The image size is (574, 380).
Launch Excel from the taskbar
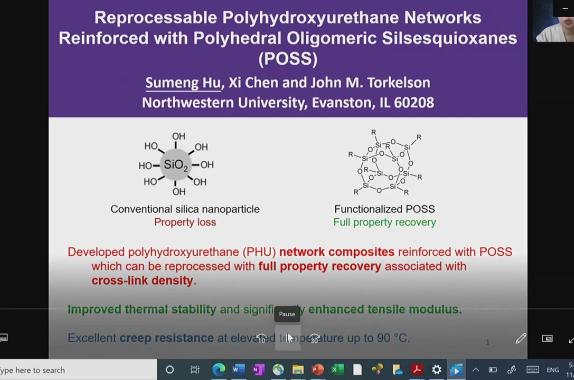pos(338,370)
